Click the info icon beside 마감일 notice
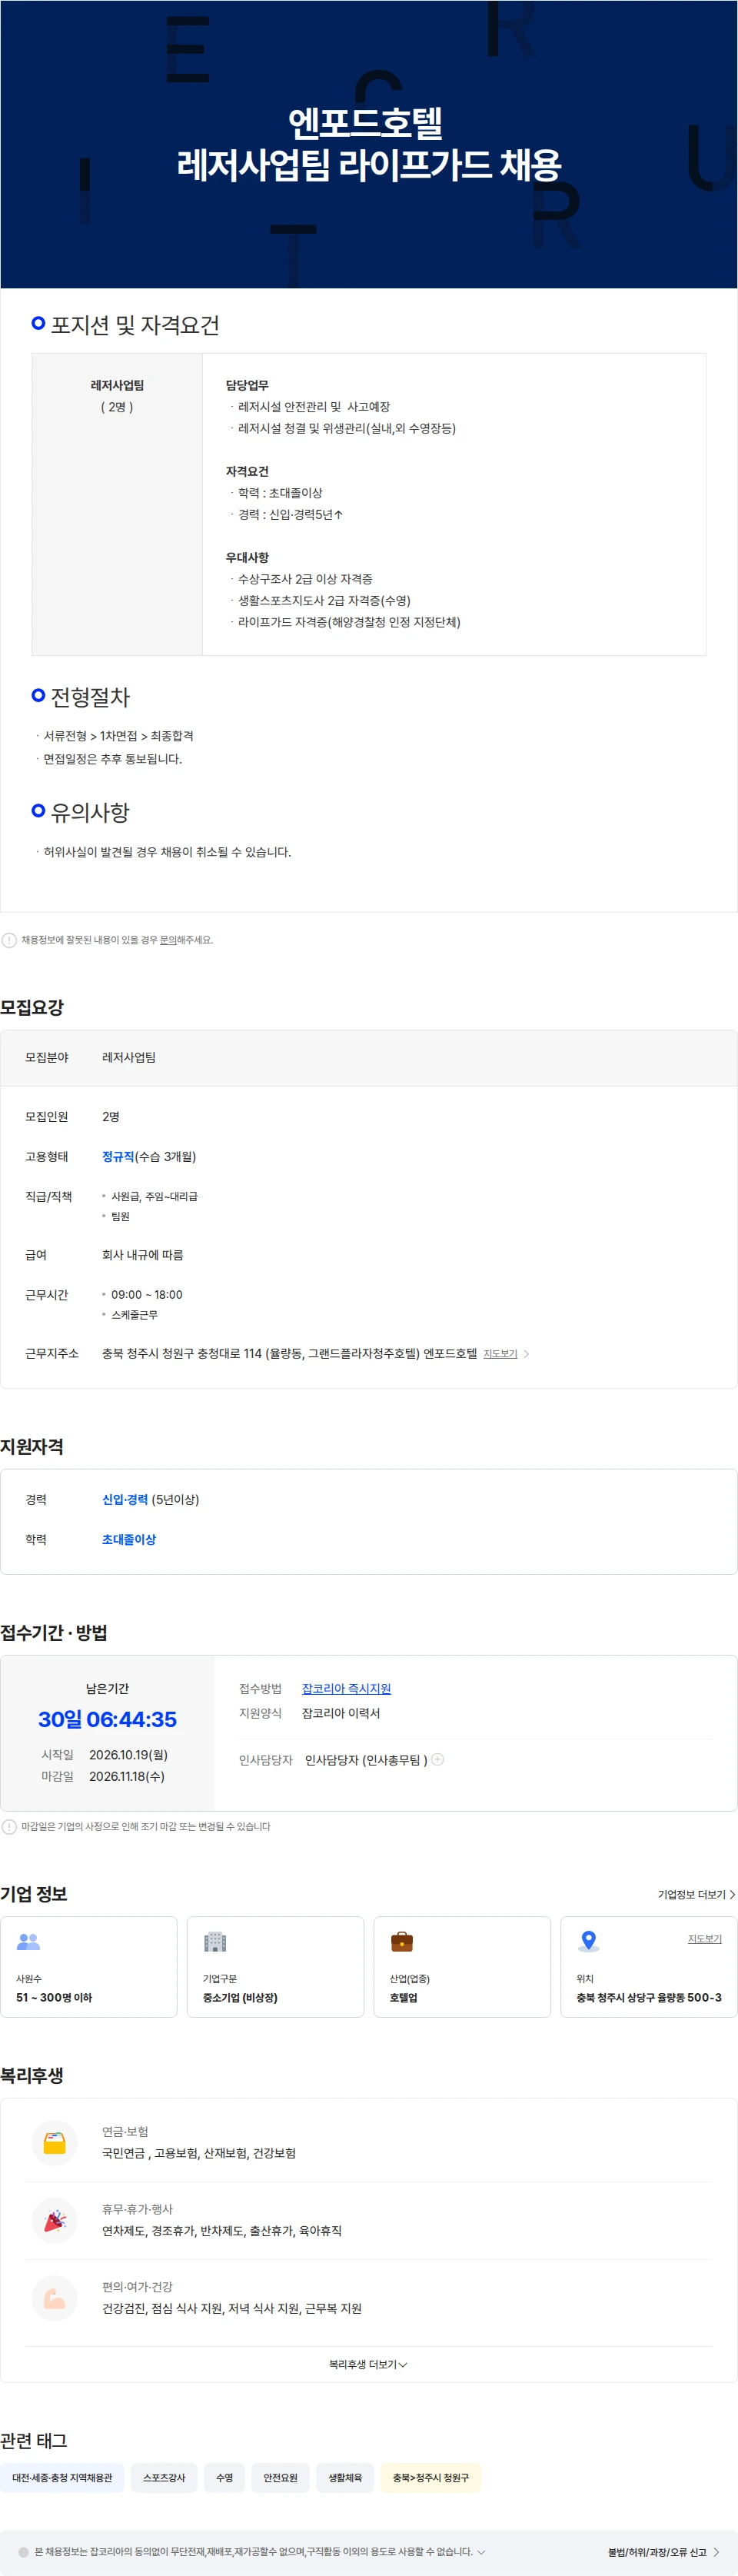The height and width of the screenshot is (2576, 738). pyautogui.click(x=9, y=1827)
